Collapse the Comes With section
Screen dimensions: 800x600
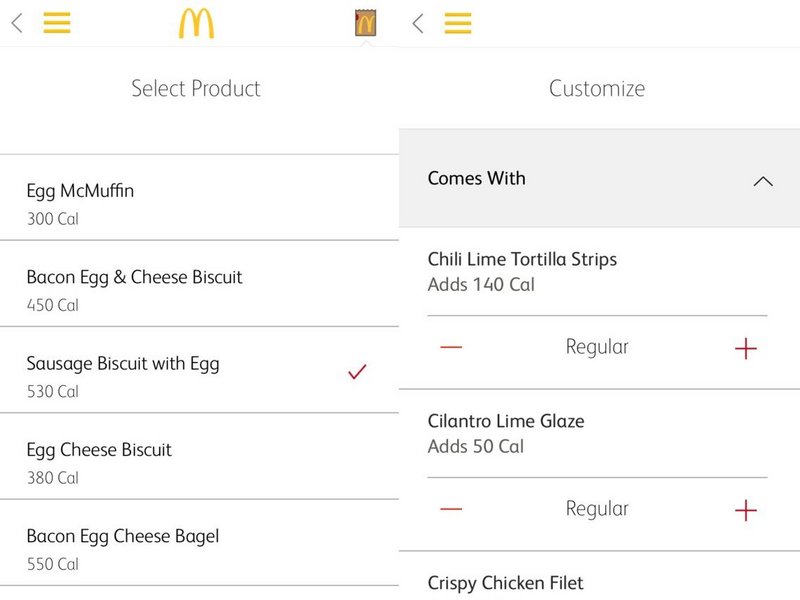coord(763,181)
